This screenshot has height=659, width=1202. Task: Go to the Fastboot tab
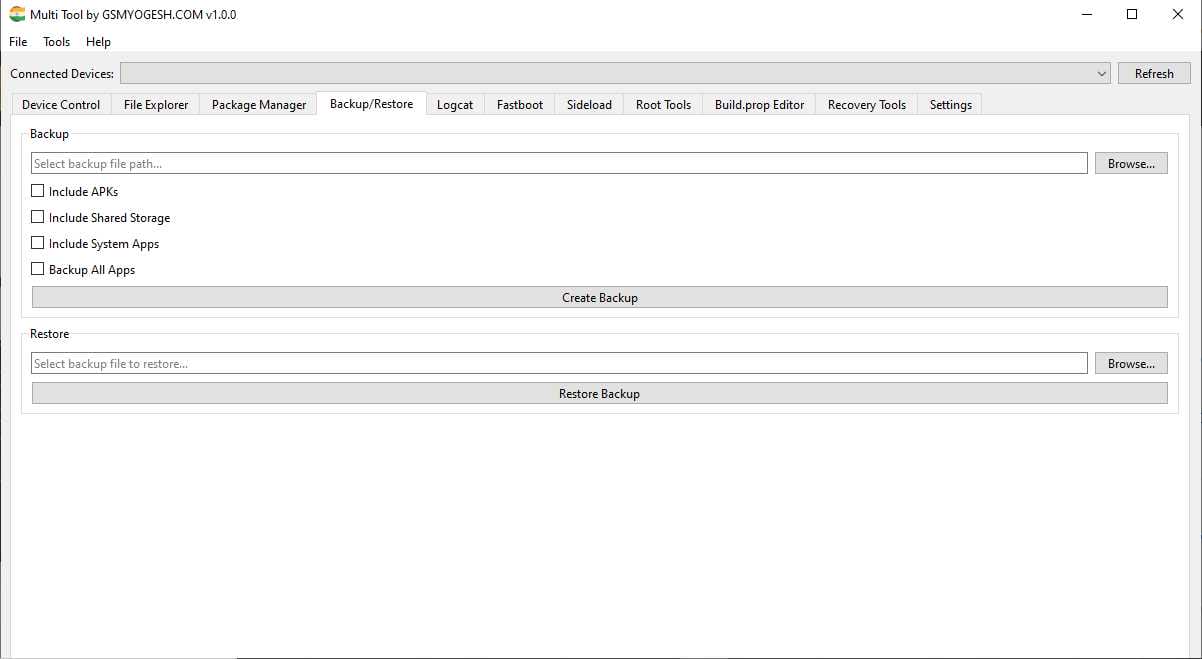coord(520,105)
